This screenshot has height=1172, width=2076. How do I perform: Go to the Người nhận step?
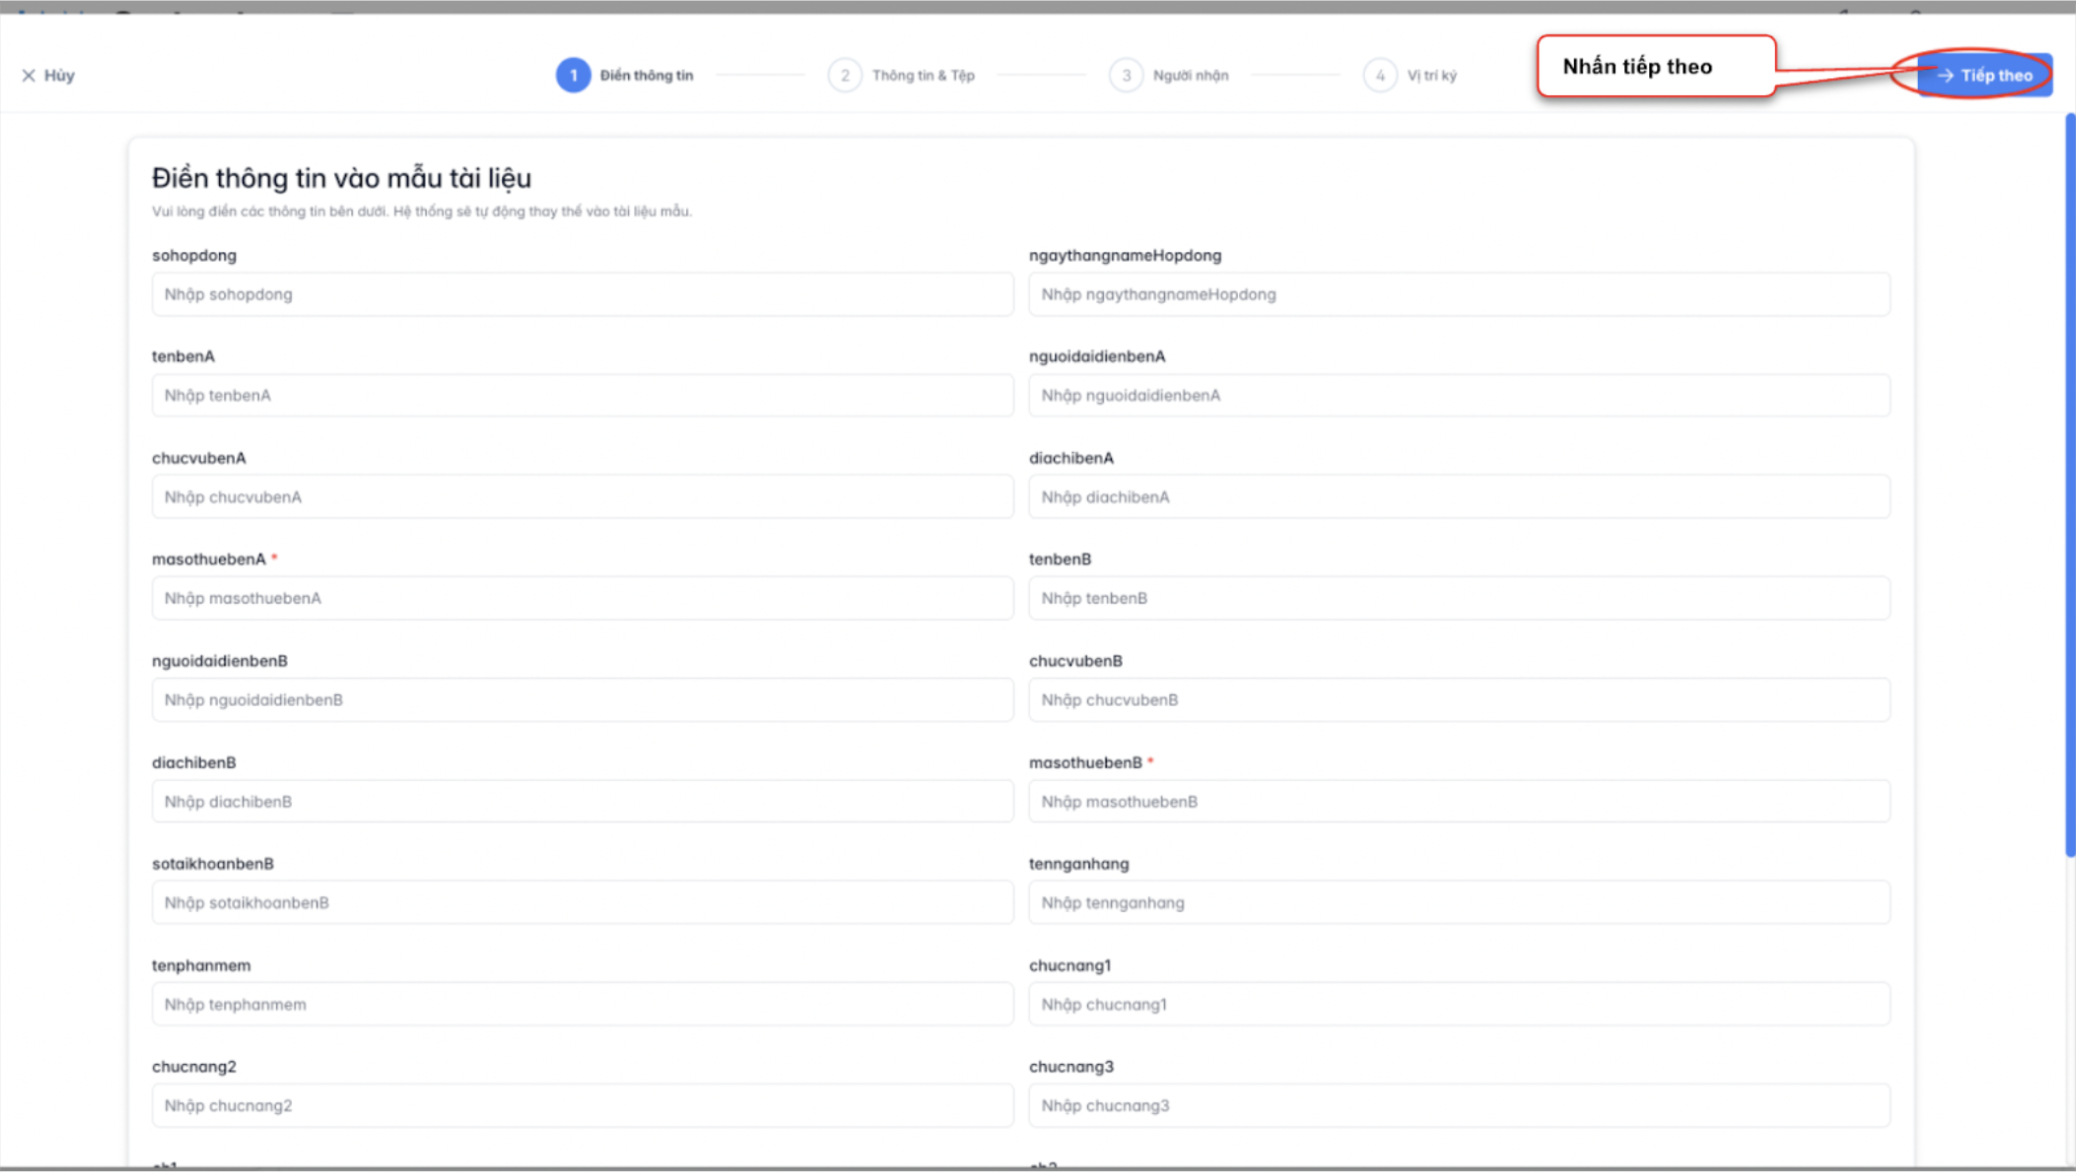tap(1190, 75)
